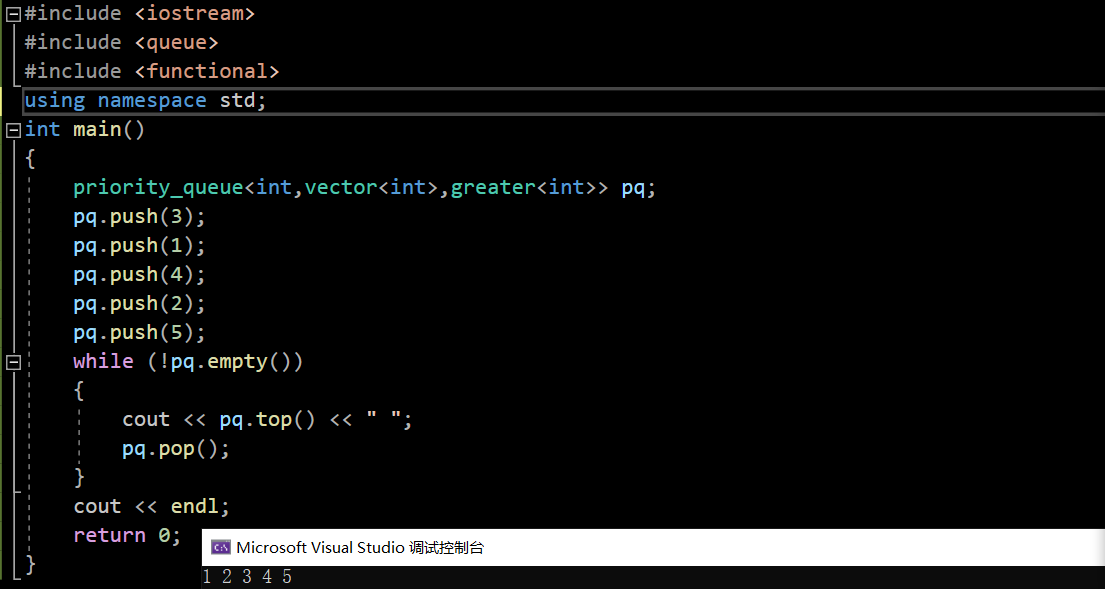Click the "cout << pq.top()" line
1105x589 pixels.
click(267, 419)
